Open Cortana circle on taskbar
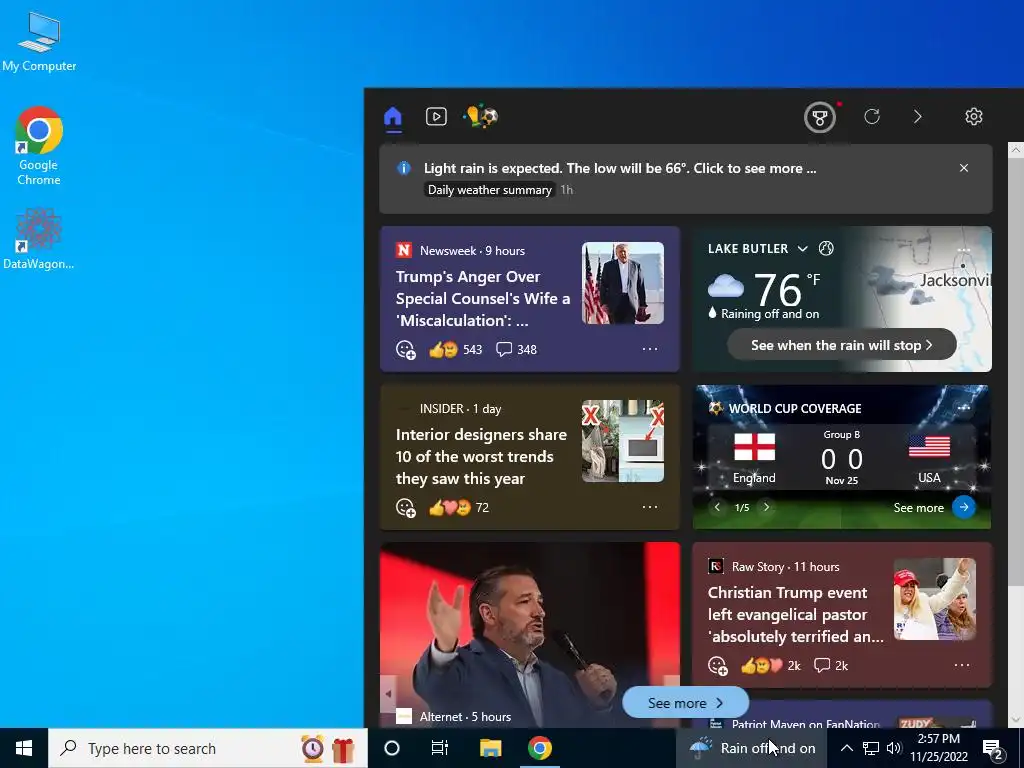 (x=392, y=748)
